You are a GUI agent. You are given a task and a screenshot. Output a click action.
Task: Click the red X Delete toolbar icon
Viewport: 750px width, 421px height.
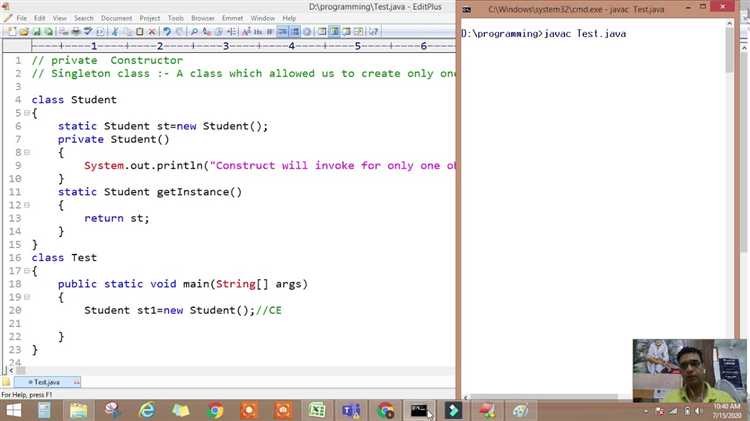tap(152, 32)
